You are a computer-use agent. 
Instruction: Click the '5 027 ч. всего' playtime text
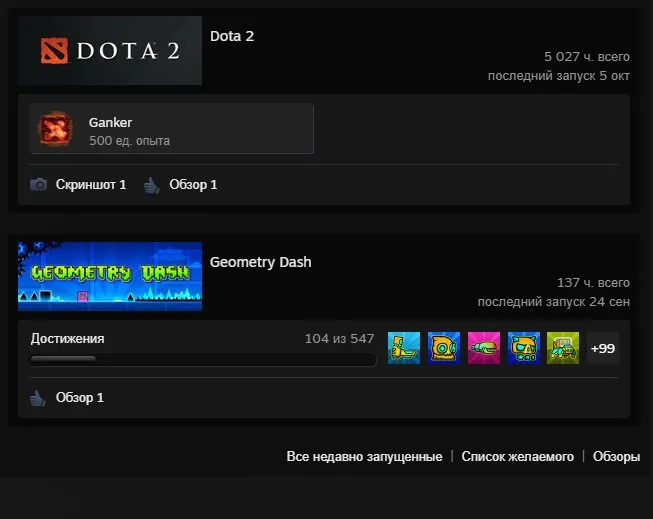click(587, 57)
